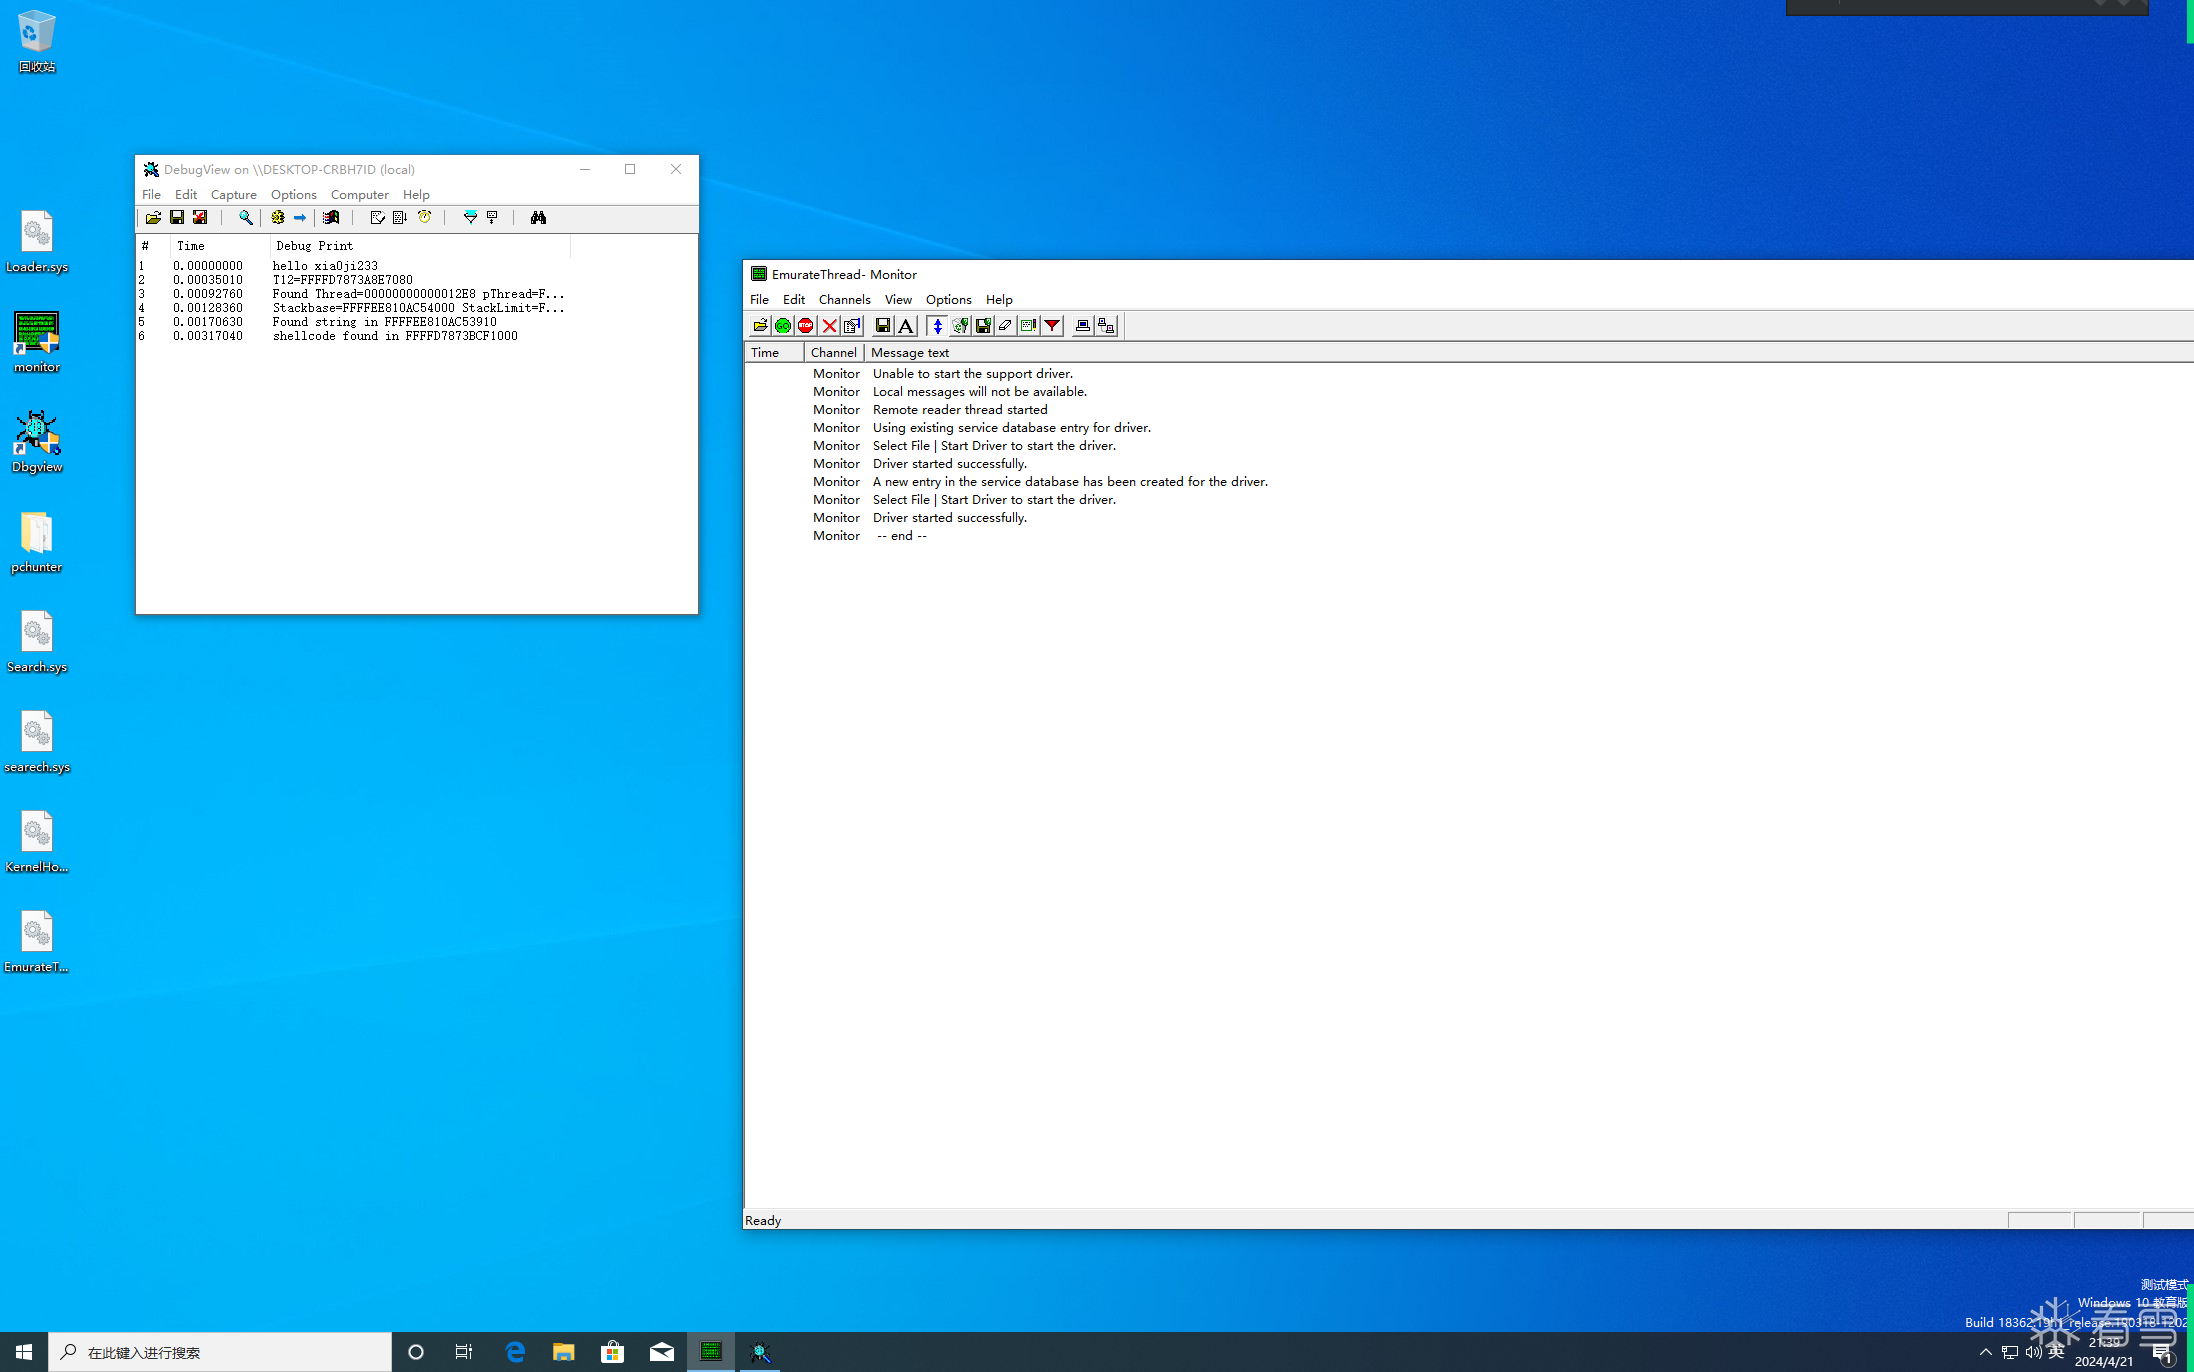Image resolution: width=2194 pixels, height=1372 pixels.
Task: Click the eraser clear icon in Monitor toolbar
Action: point(1005,326)
